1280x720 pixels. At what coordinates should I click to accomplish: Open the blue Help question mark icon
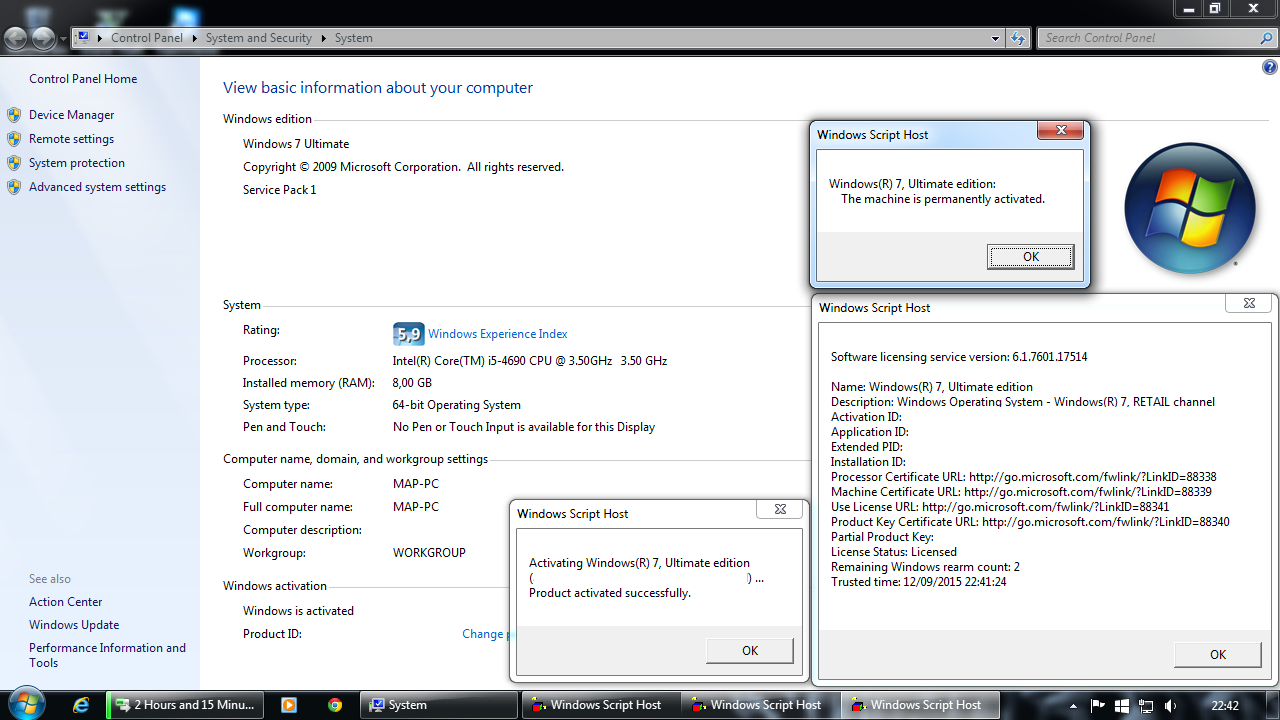coord(1269,68)
